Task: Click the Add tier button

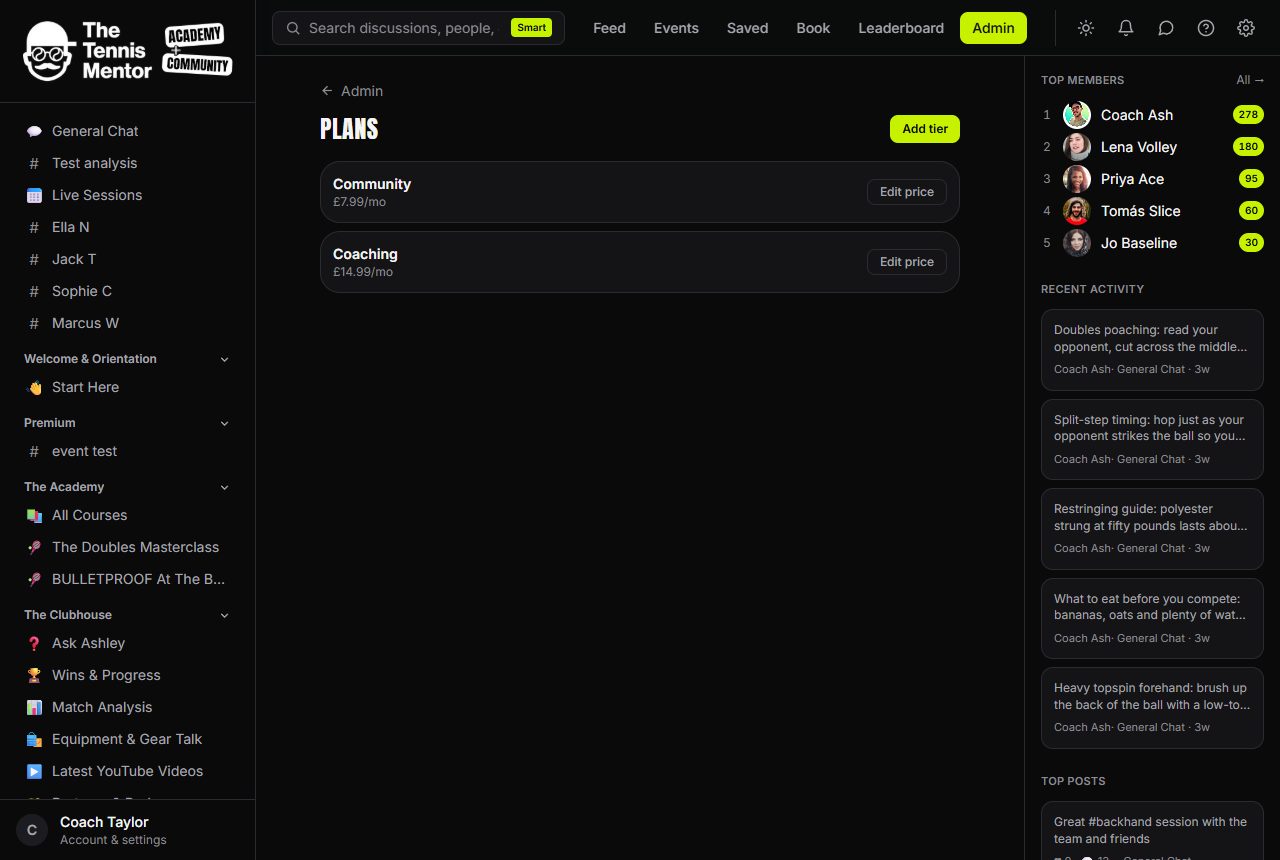Action: (925, 129)
